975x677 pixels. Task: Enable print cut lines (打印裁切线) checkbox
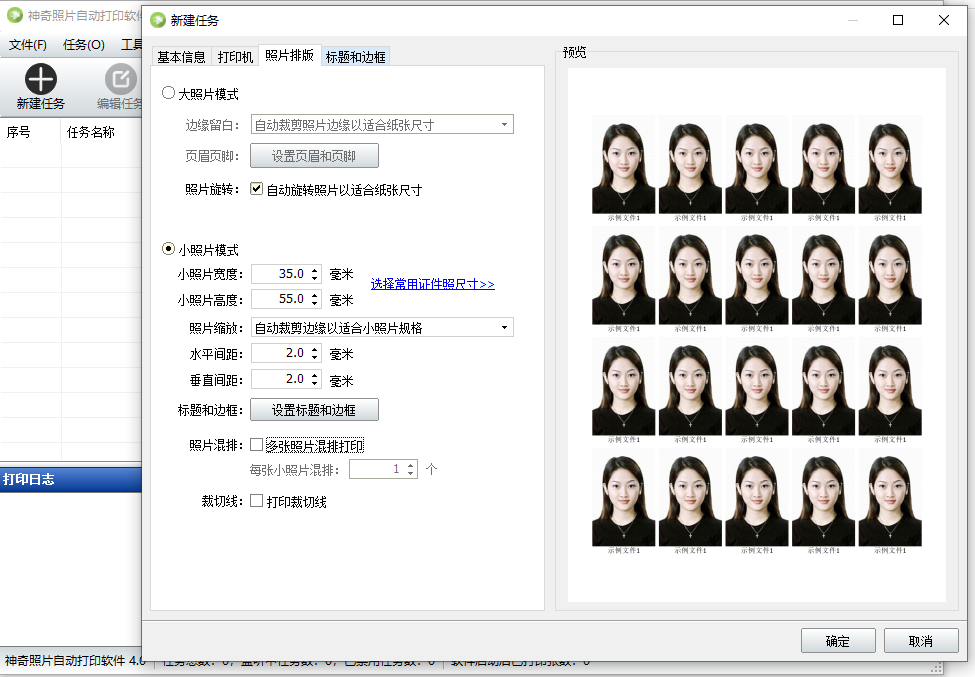coord(257,501)
